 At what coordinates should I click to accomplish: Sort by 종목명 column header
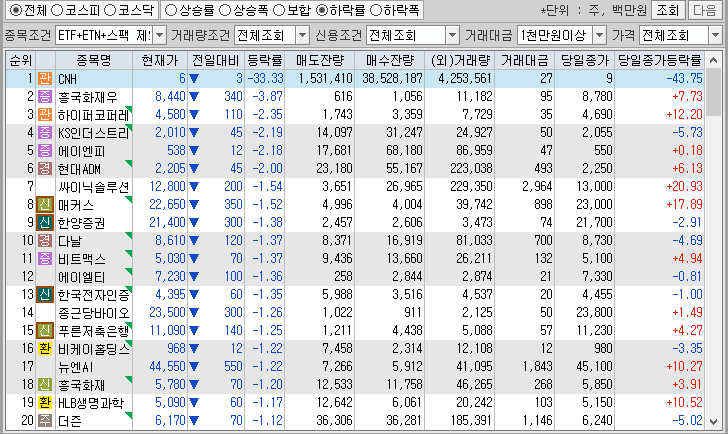click(x=94, y=60)
